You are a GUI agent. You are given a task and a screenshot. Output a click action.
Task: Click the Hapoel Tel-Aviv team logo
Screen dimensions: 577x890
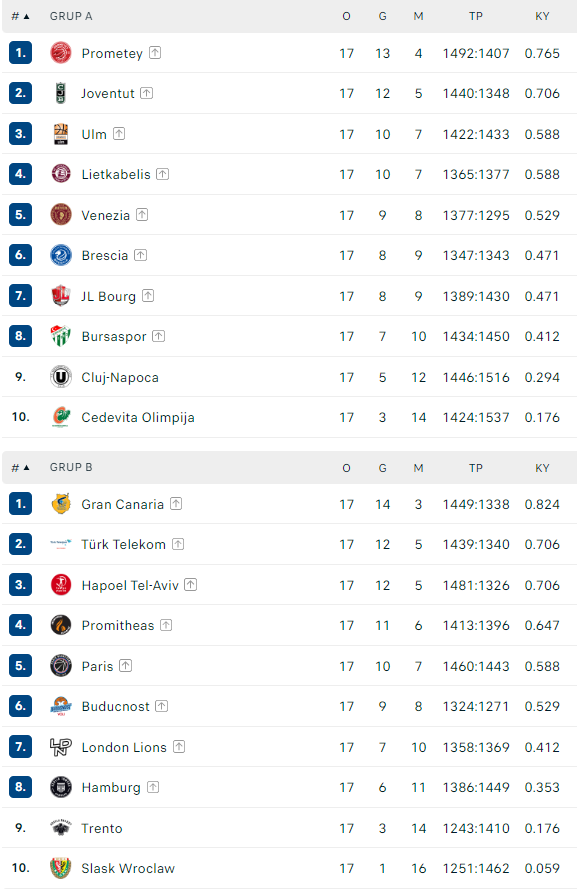[x=61, y=585]
